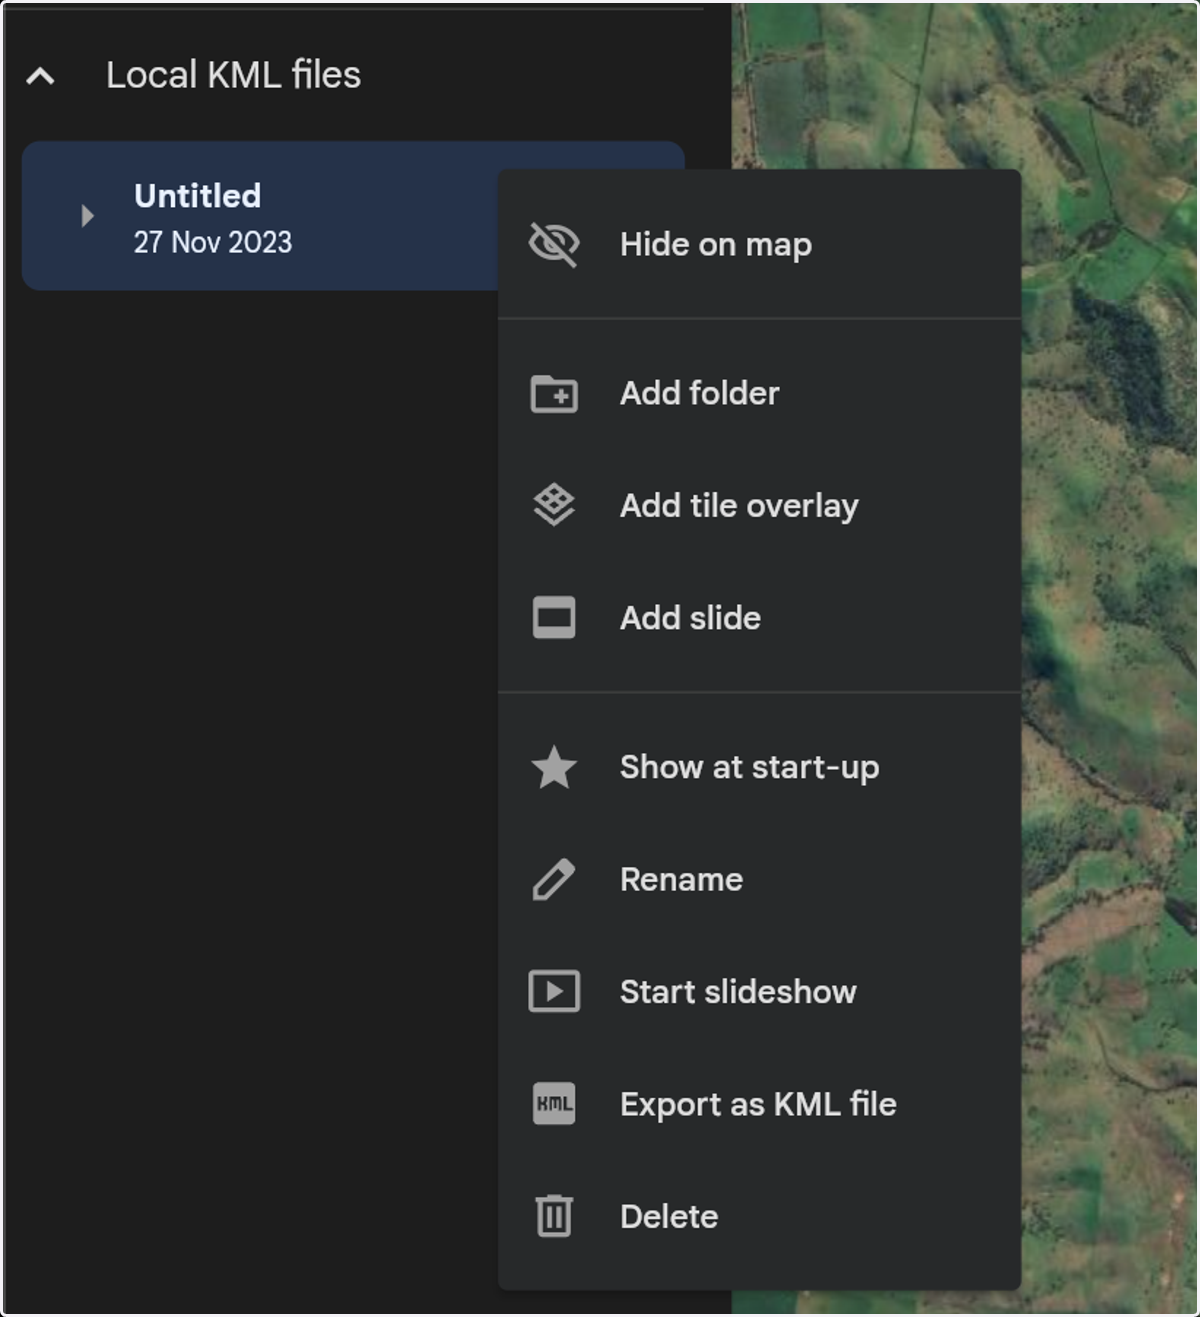
Task: Click the trash can Delete icon
Action: [554, 1216]
